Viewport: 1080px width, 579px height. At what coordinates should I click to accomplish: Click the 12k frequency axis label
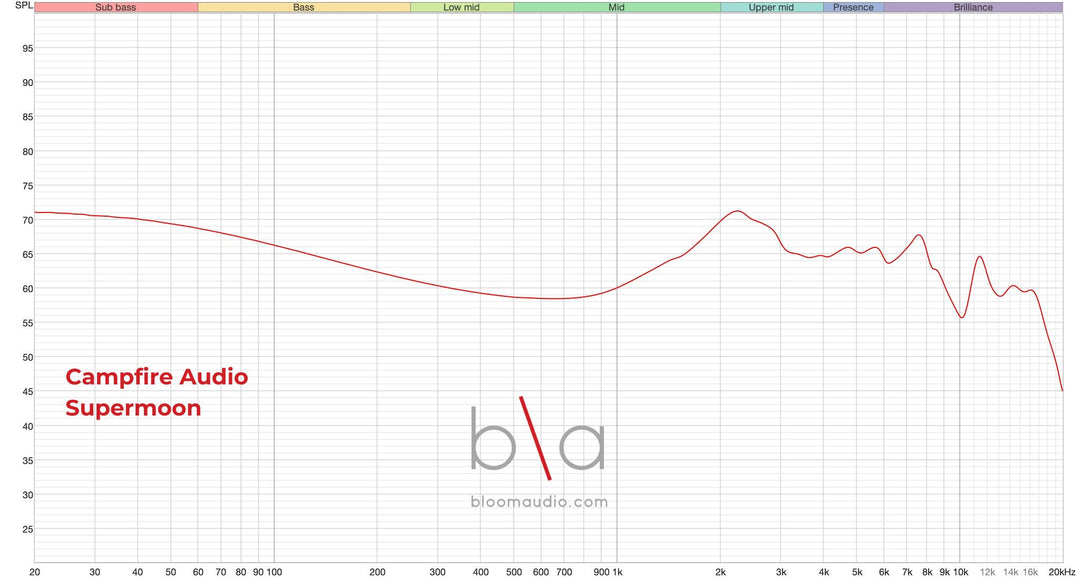click(988, 572)
